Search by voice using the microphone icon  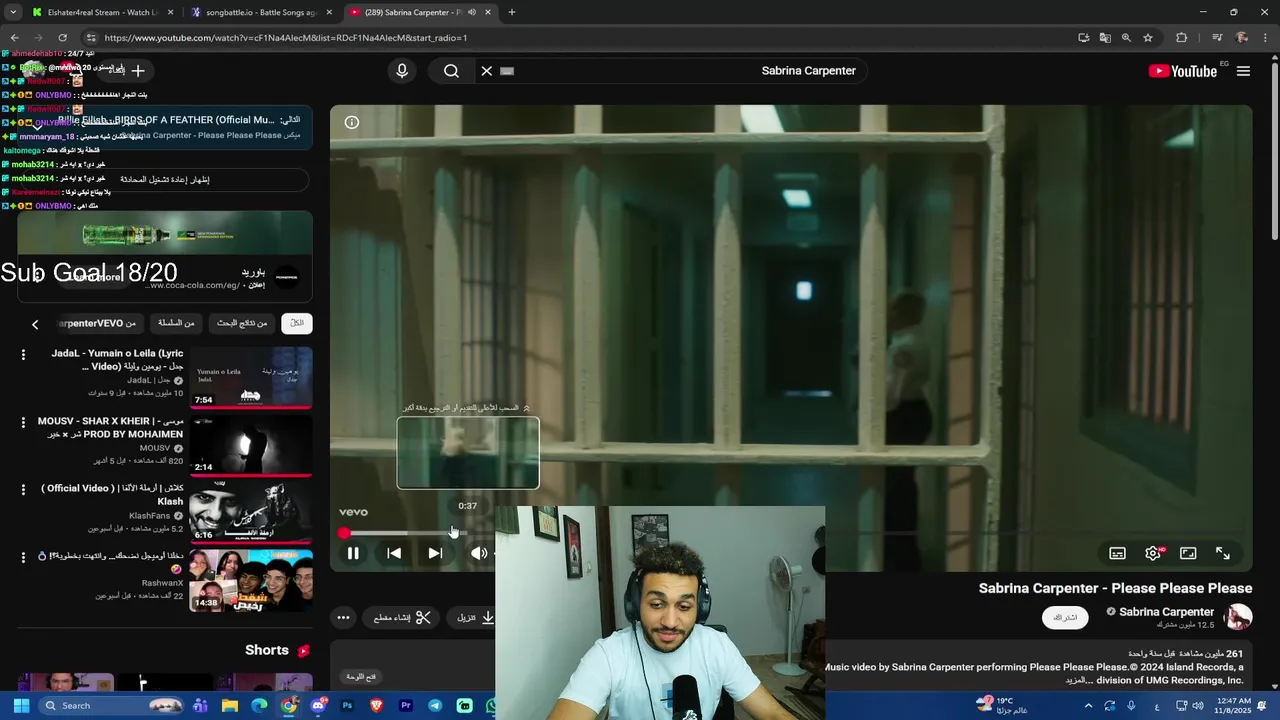(402, 71)
